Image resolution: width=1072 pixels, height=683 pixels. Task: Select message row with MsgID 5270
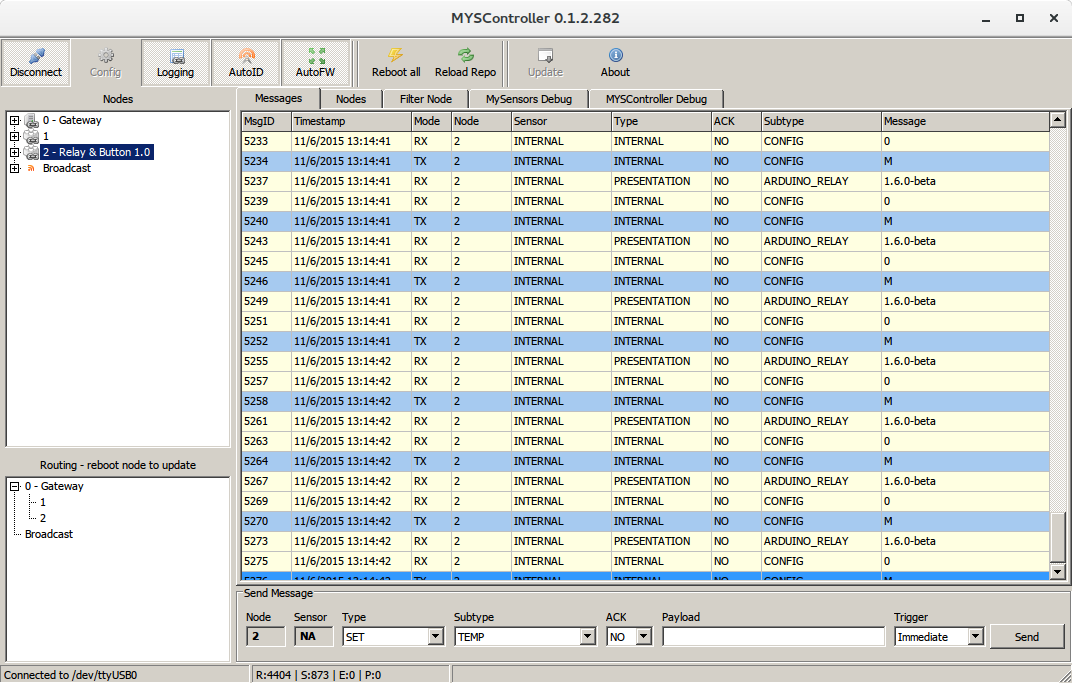pyautogui.click(x=645, y=521)
